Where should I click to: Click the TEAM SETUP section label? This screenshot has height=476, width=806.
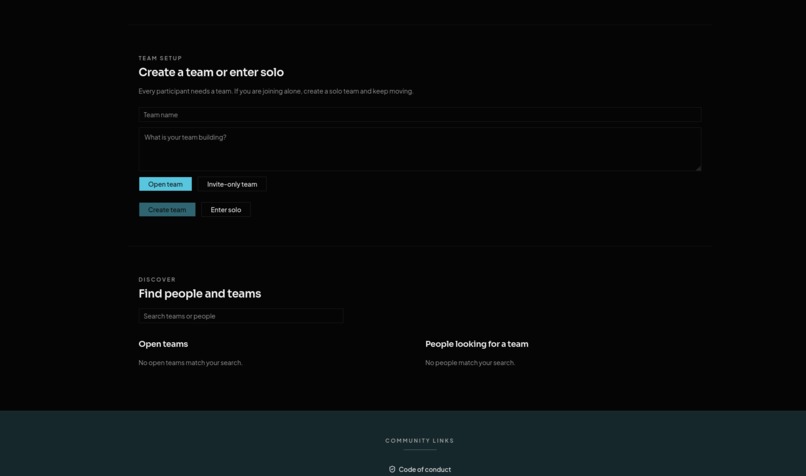tap(160, 58)
